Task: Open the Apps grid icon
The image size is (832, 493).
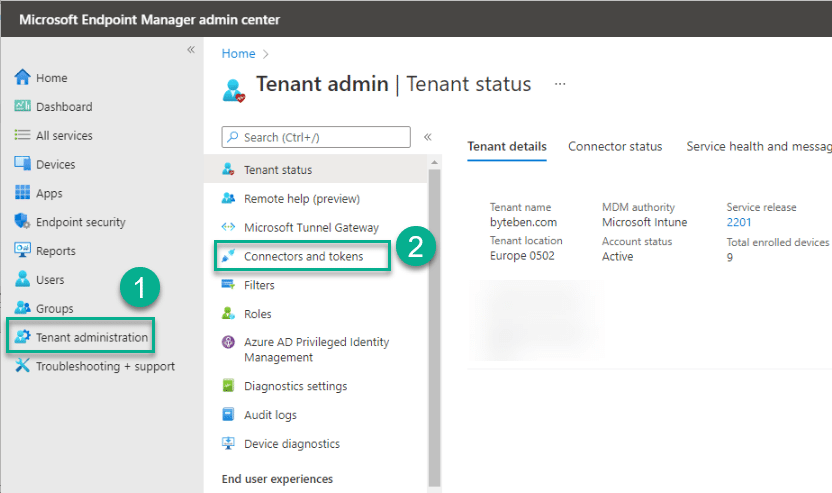Action: [x=23, y=193]
